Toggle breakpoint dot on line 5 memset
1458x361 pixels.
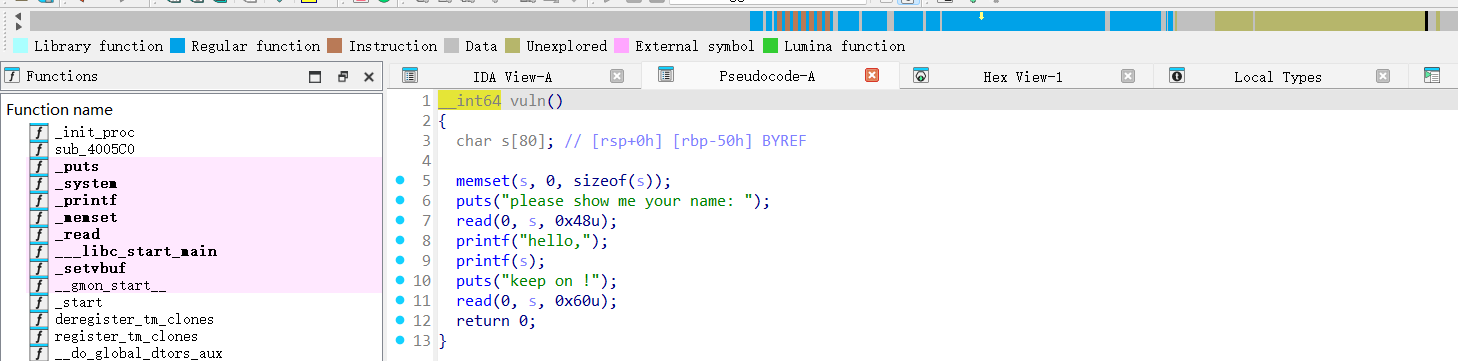[400, 181]
